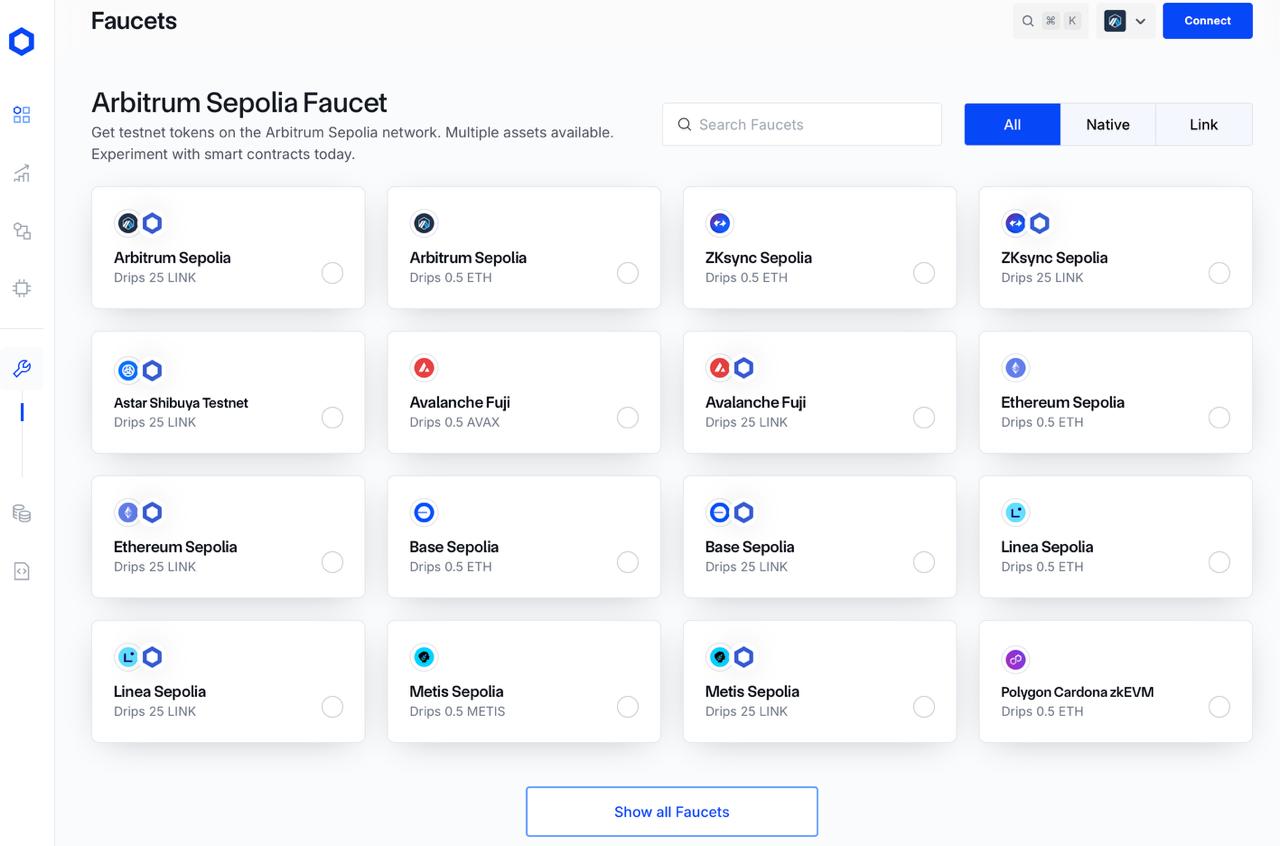Click the Polygon icon on Cardona zkEVM card
The width and height of the screenshot is (1280, 846).
(x=1015, y=660)
